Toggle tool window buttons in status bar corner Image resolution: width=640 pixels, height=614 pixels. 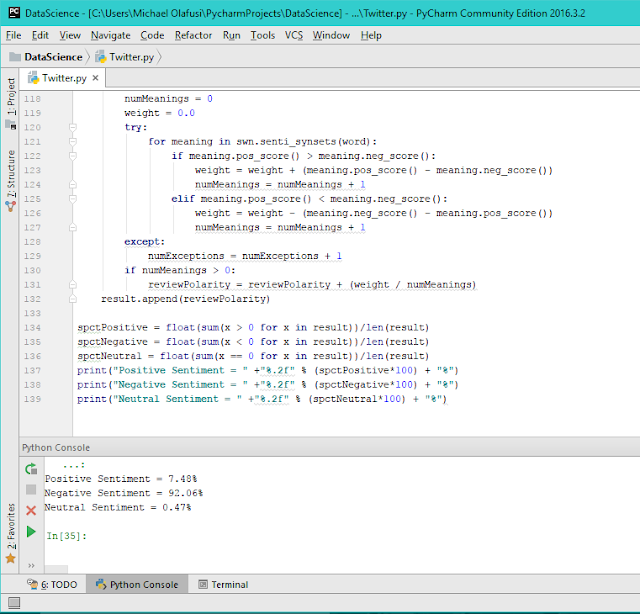[x=14, y=603]
